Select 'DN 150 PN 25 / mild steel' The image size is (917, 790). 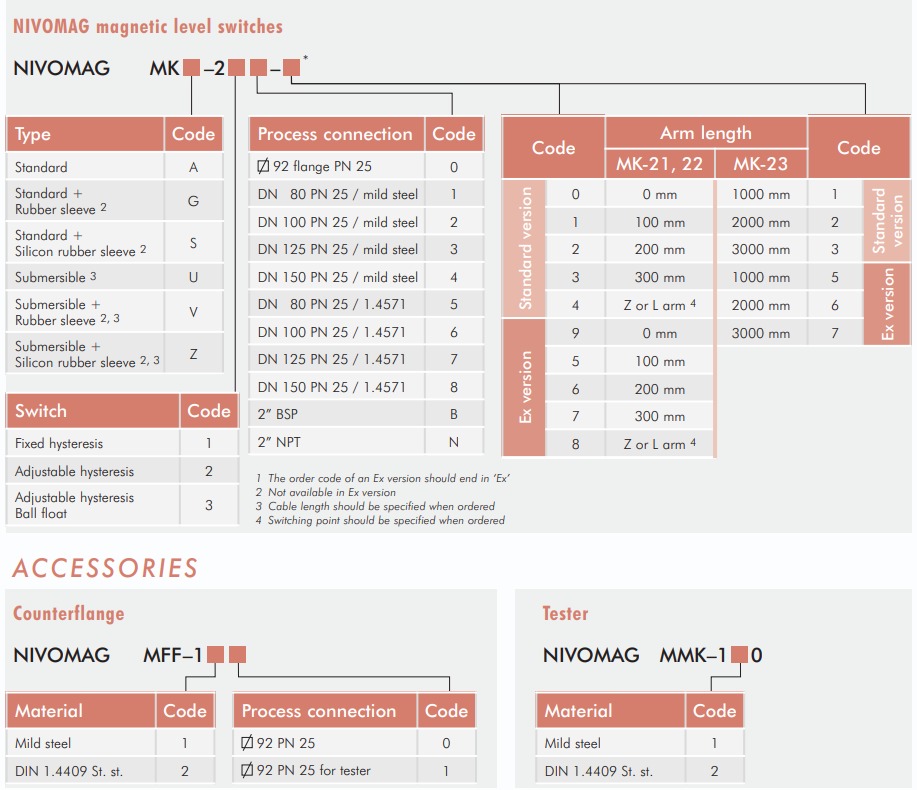pyautogui.click(x=366, y=277)
